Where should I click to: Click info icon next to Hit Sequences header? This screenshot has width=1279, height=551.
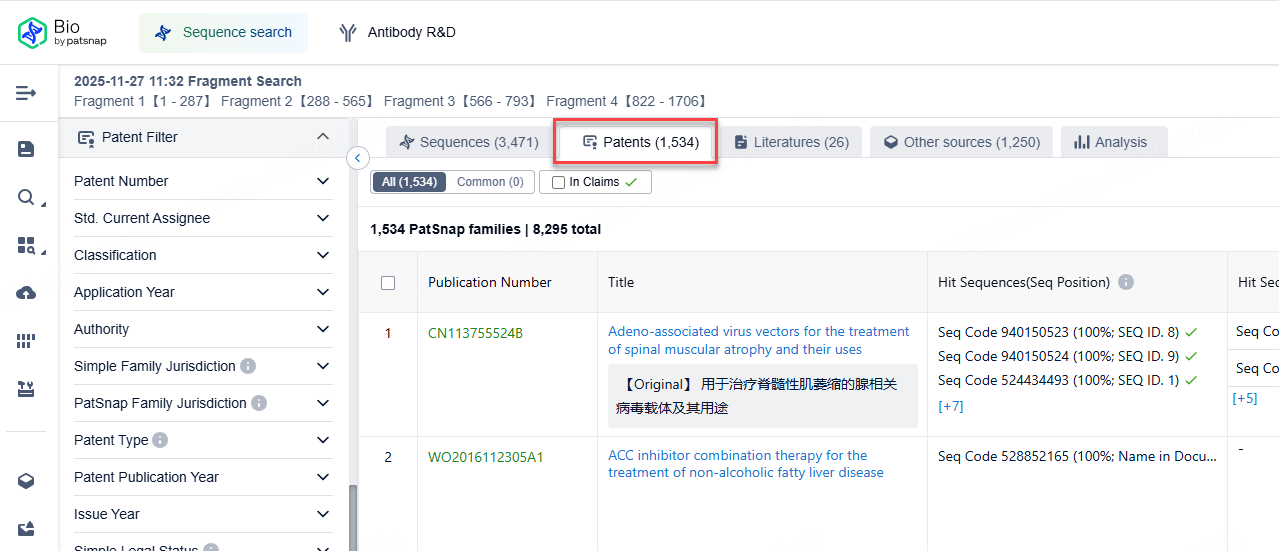coord(1126,283)
